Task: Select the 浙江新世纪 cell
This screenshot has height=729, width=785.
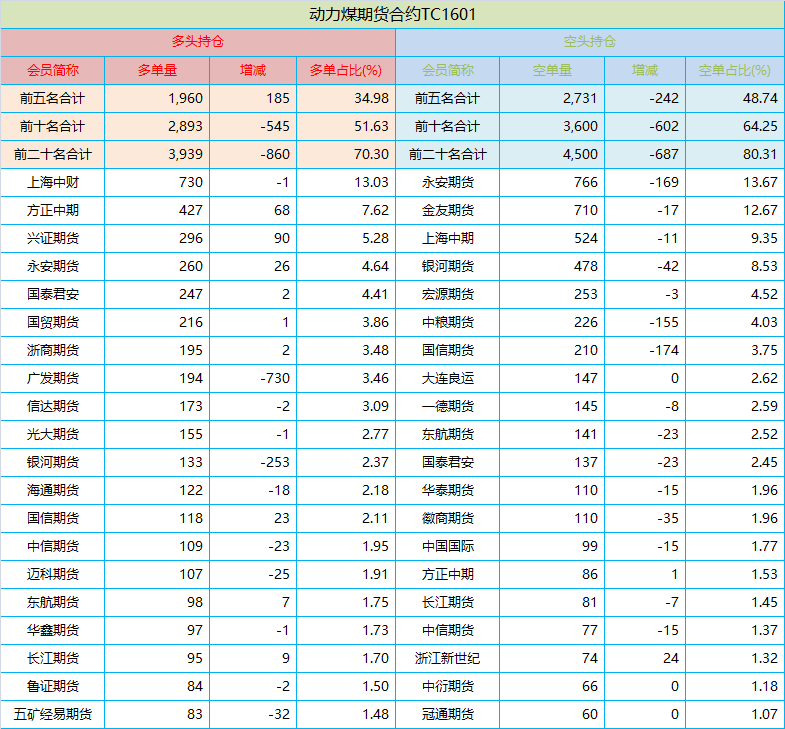Action: click(448, 658)
